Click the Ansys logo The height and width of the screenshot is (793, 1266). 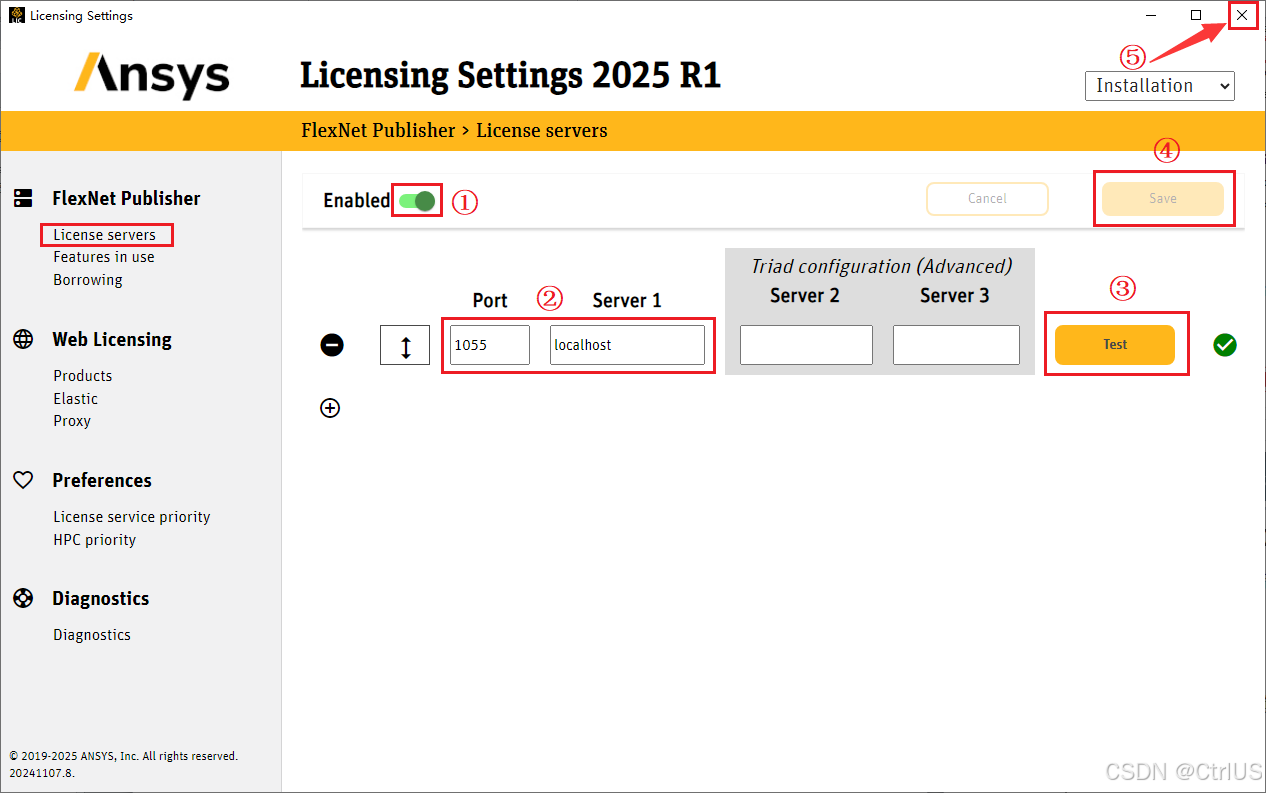(152, 76)
